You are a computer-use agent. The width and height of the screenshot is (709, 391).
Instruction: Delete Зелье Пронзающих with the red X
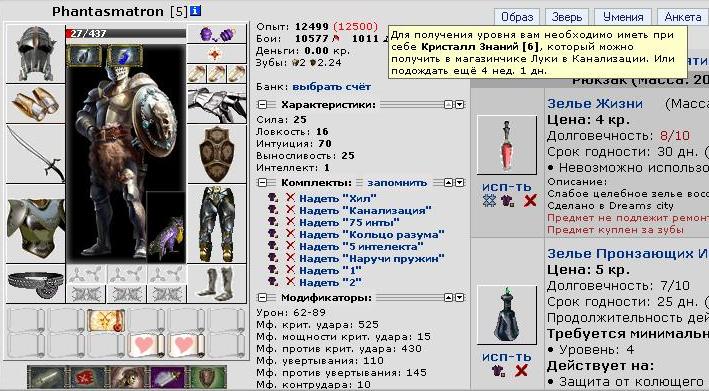(x=521, y=371)
